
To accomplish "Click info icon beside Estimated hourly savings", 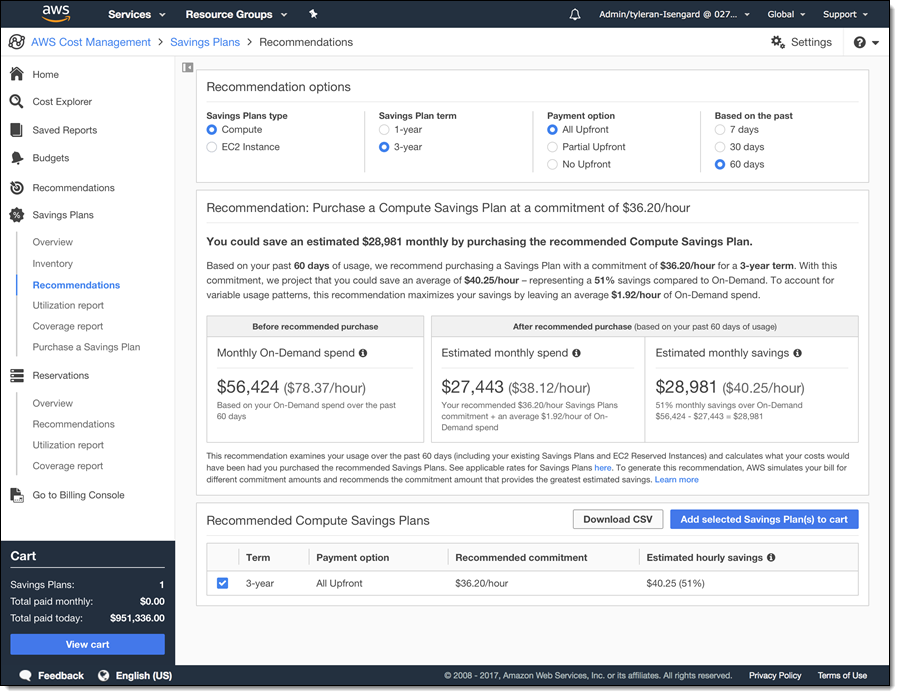I will 771,557.
